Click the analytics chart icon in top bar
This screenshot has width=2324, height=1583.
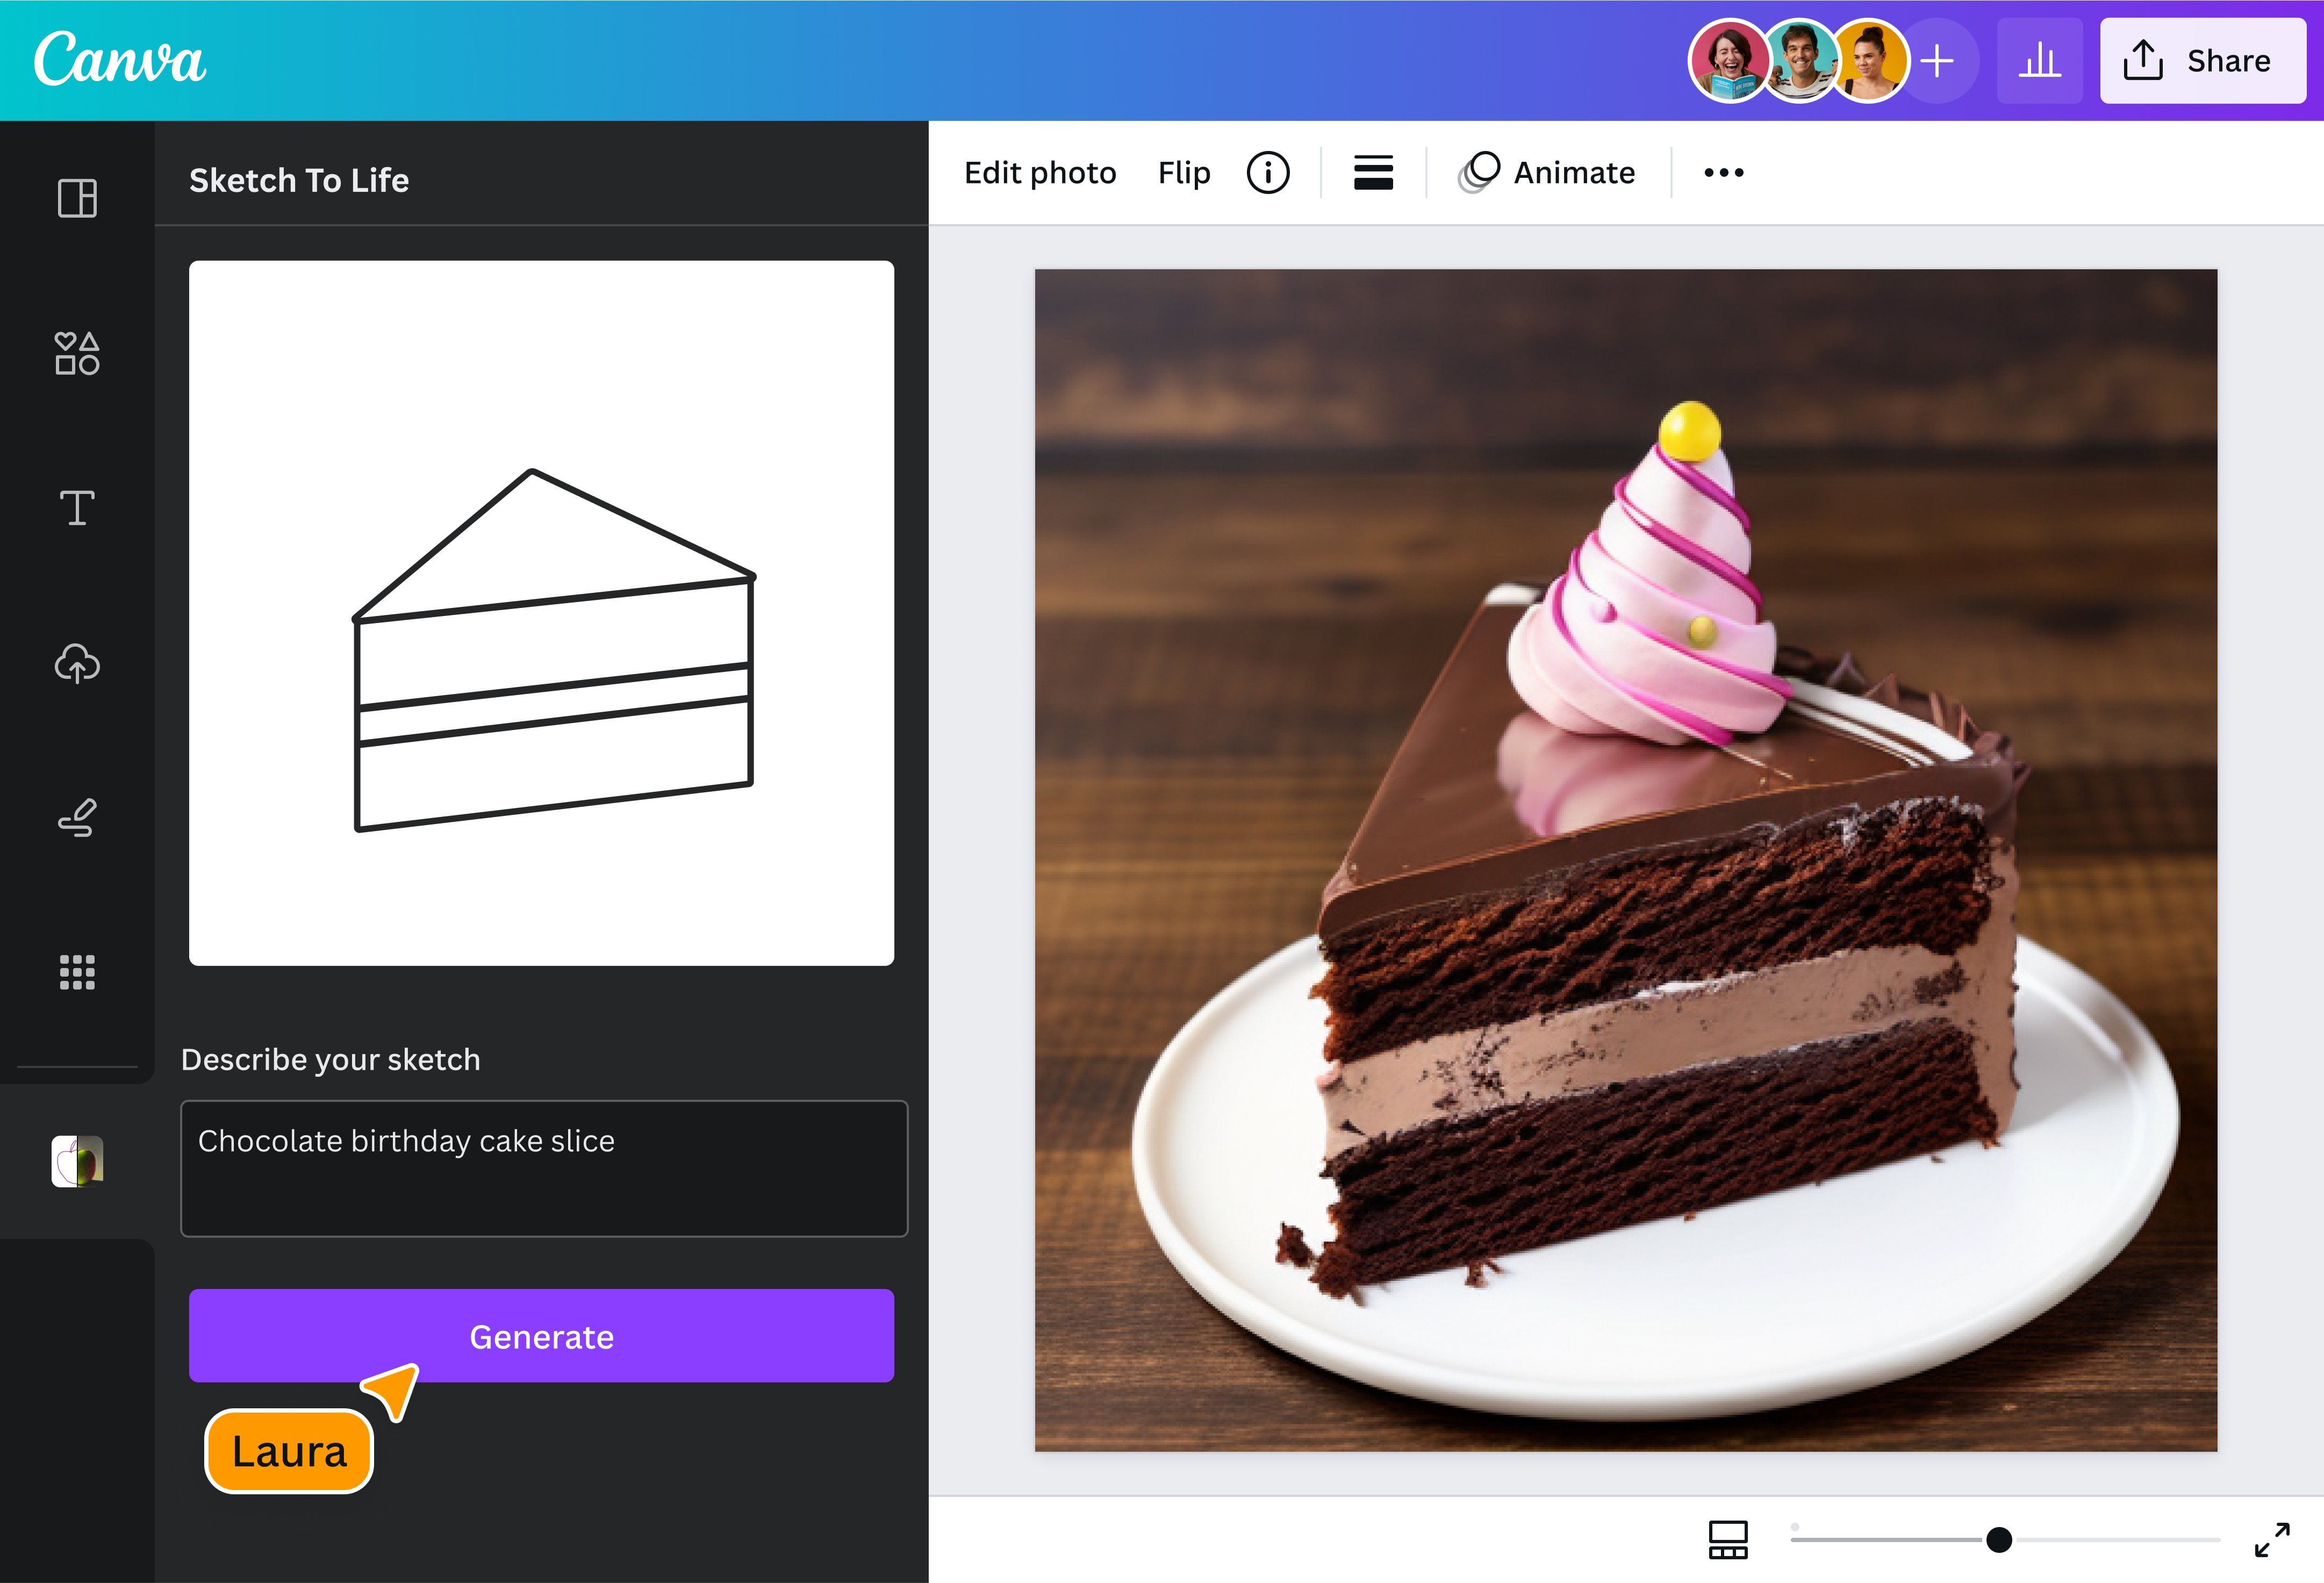click(2039, 60)
